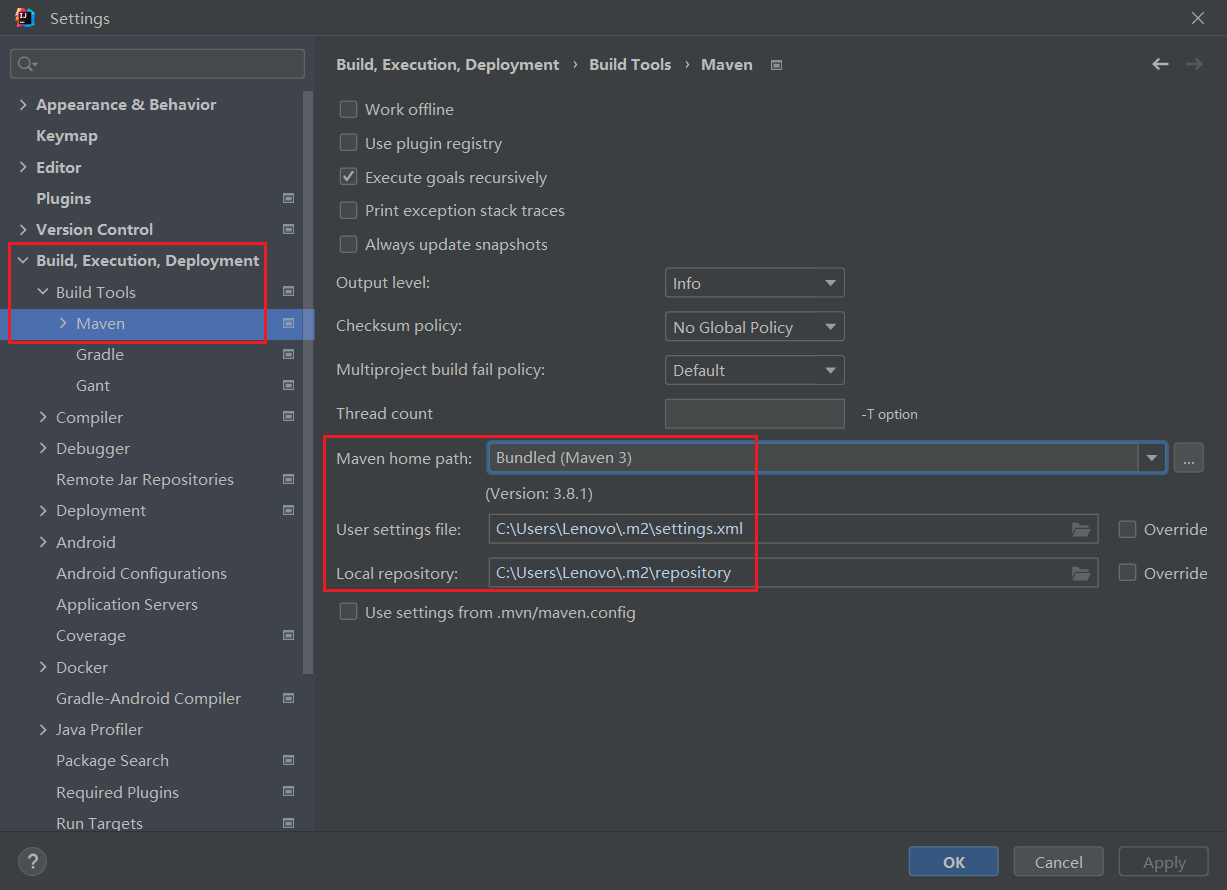Click project-level icon next to Maven breadcrumb

776,65
